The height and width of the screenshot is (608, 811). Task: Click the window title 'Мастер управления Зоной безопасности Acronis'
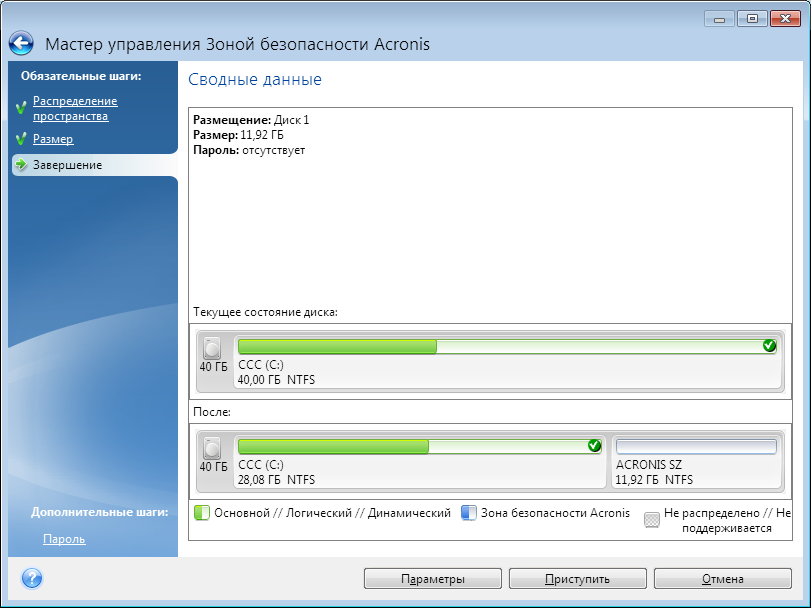click(237, 44)
